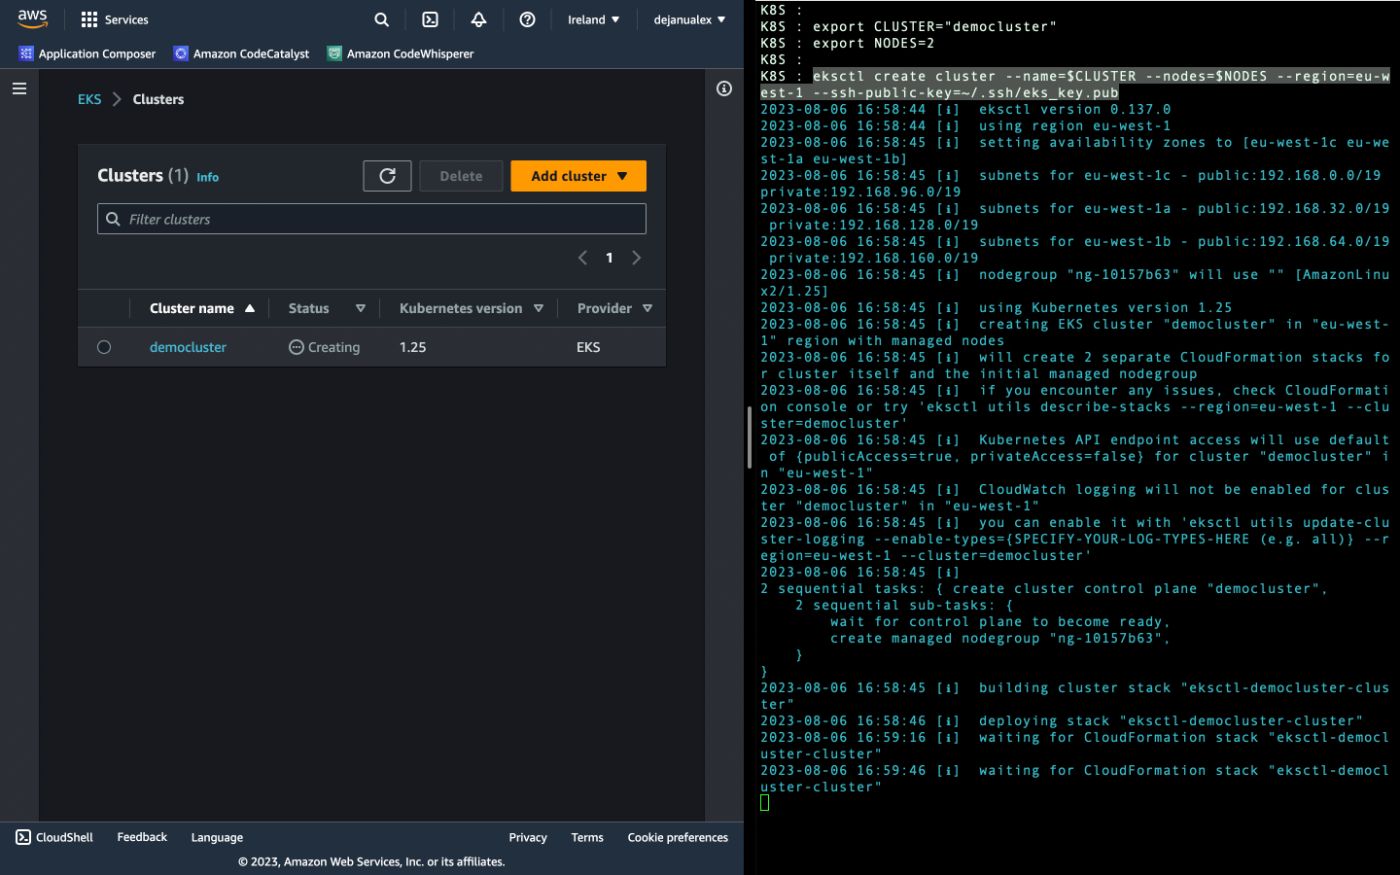1400x875 pixels.
Task: Go to next page of clusters
Action: (x=636, y=258)
